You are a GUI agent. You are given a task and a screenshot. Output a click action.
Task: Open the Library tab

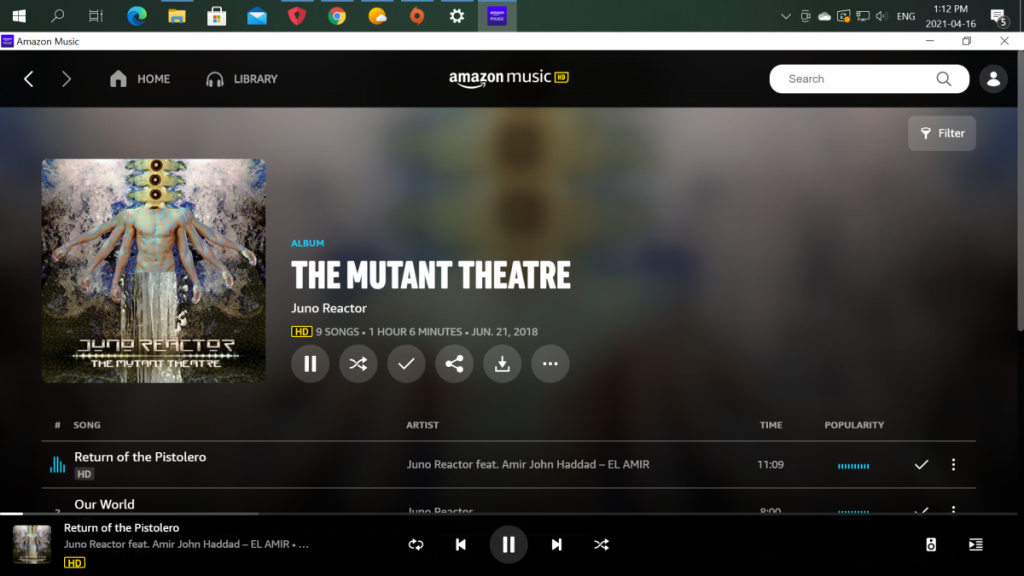[242, 79]
